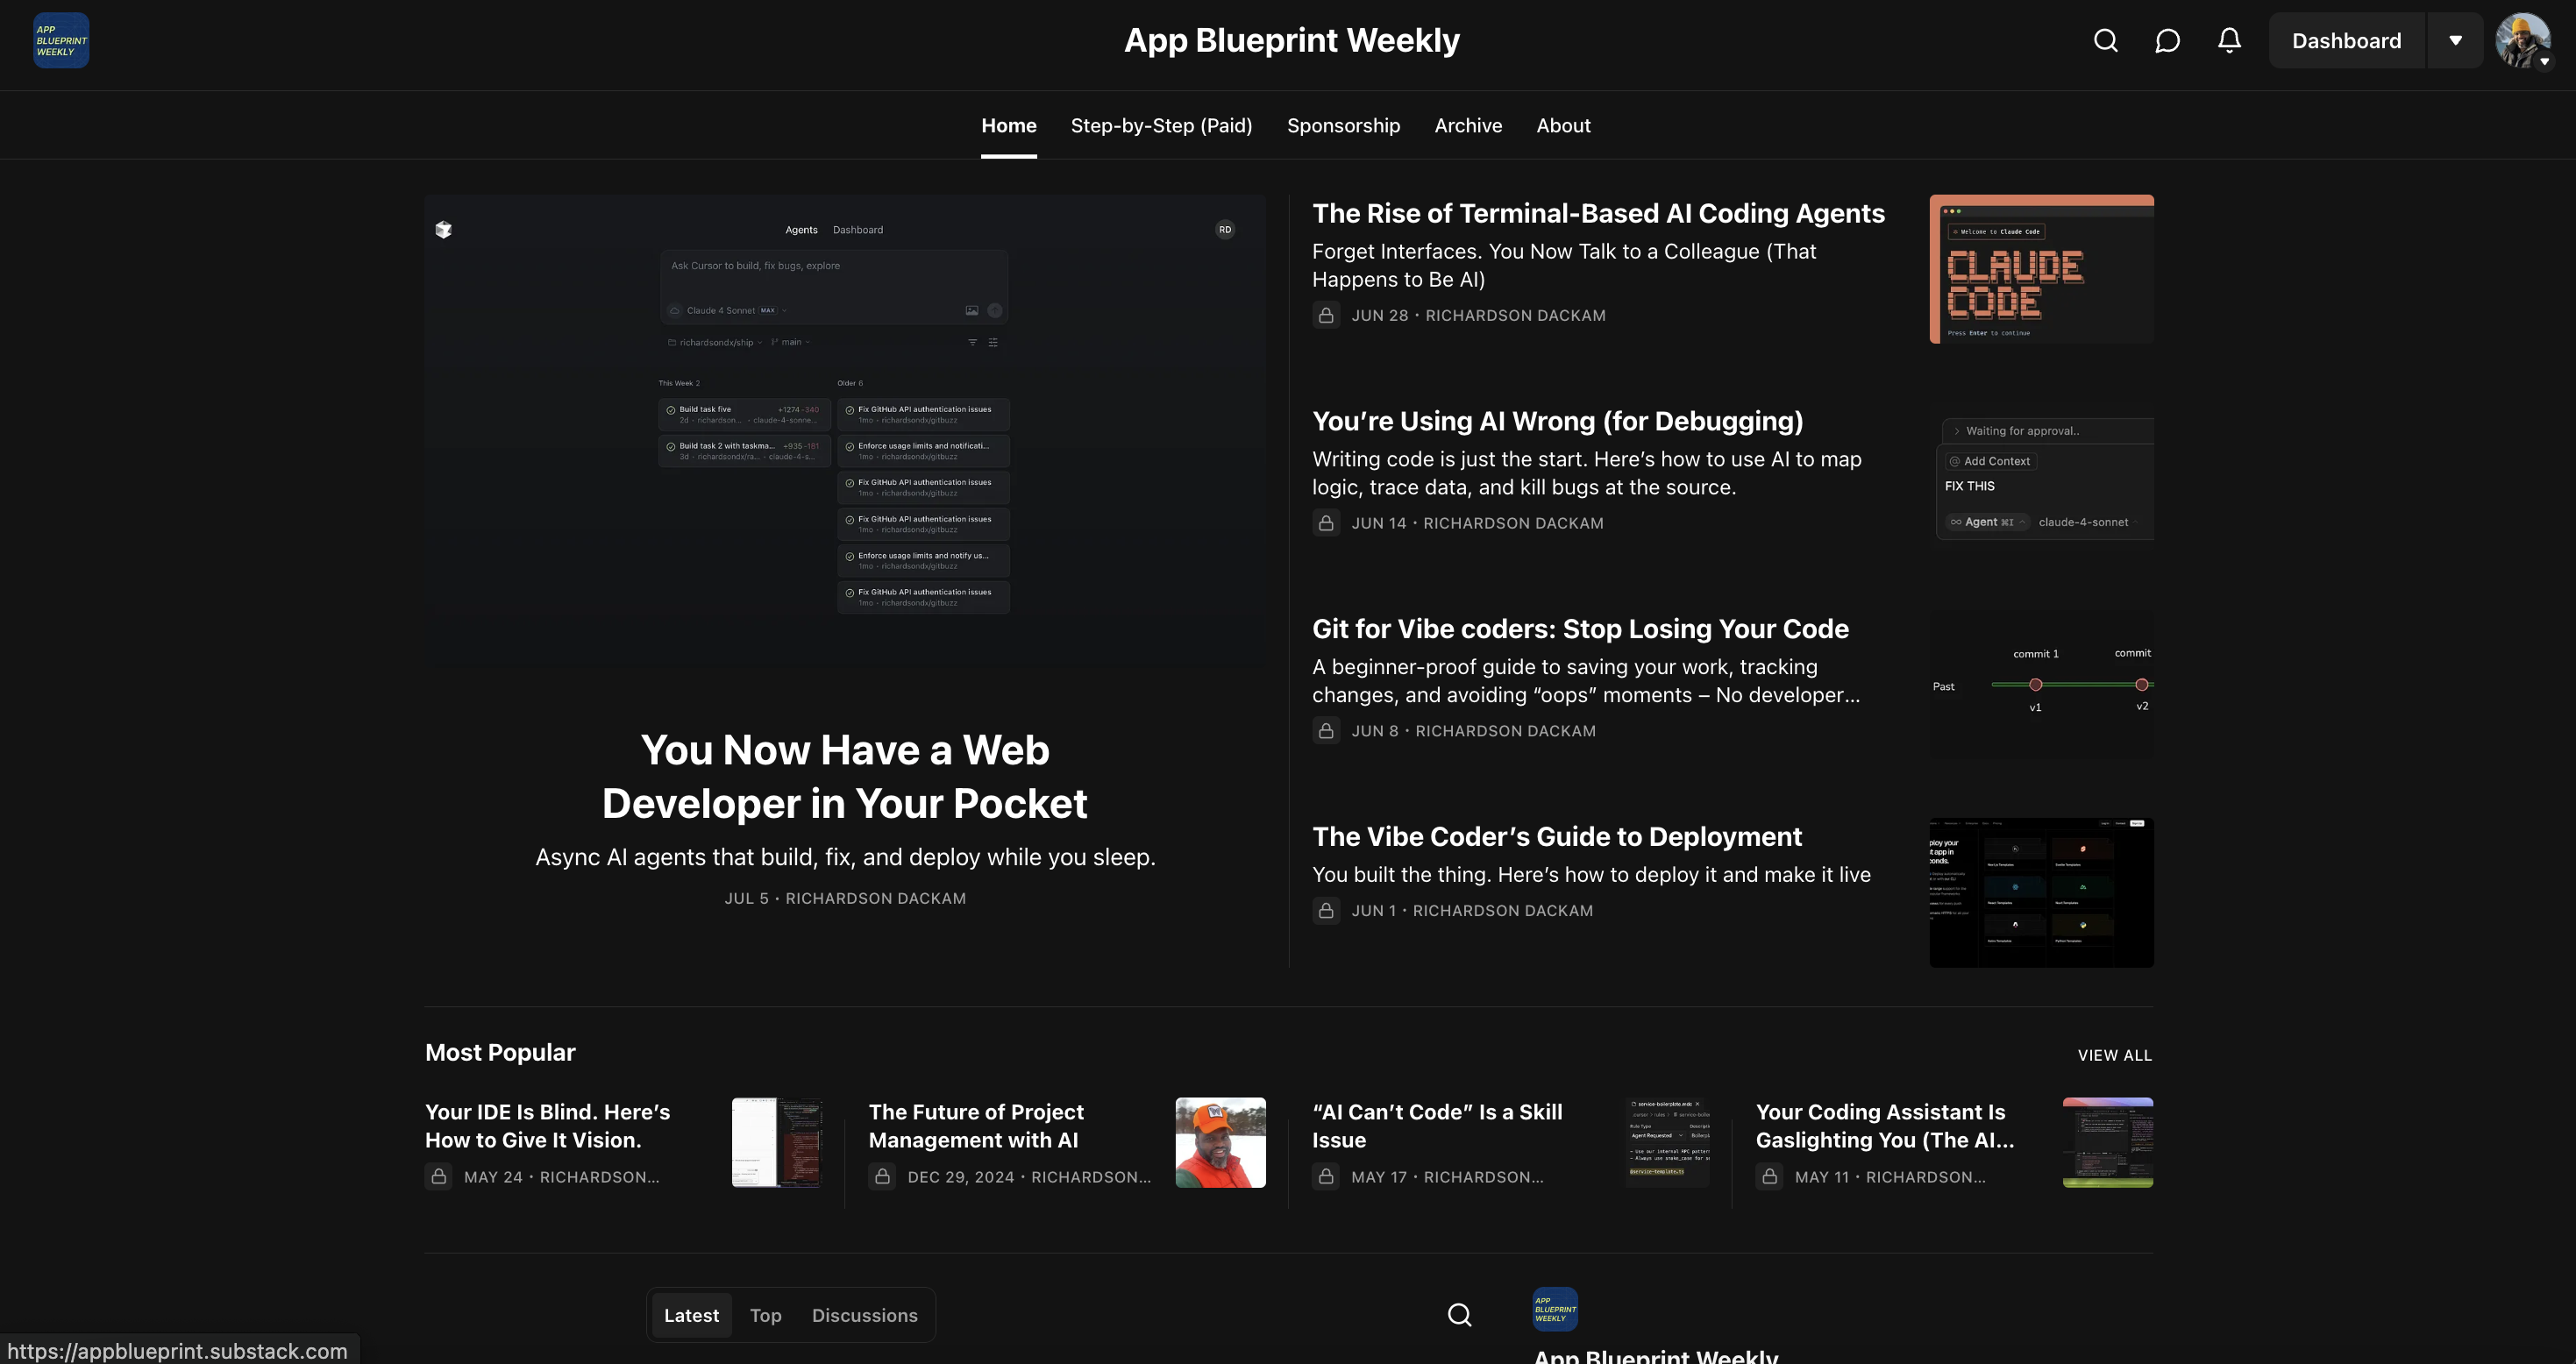Click the App Blueprint Weekly logo top-left
The image size is (2576, 1364).
[x=61, y=41]
